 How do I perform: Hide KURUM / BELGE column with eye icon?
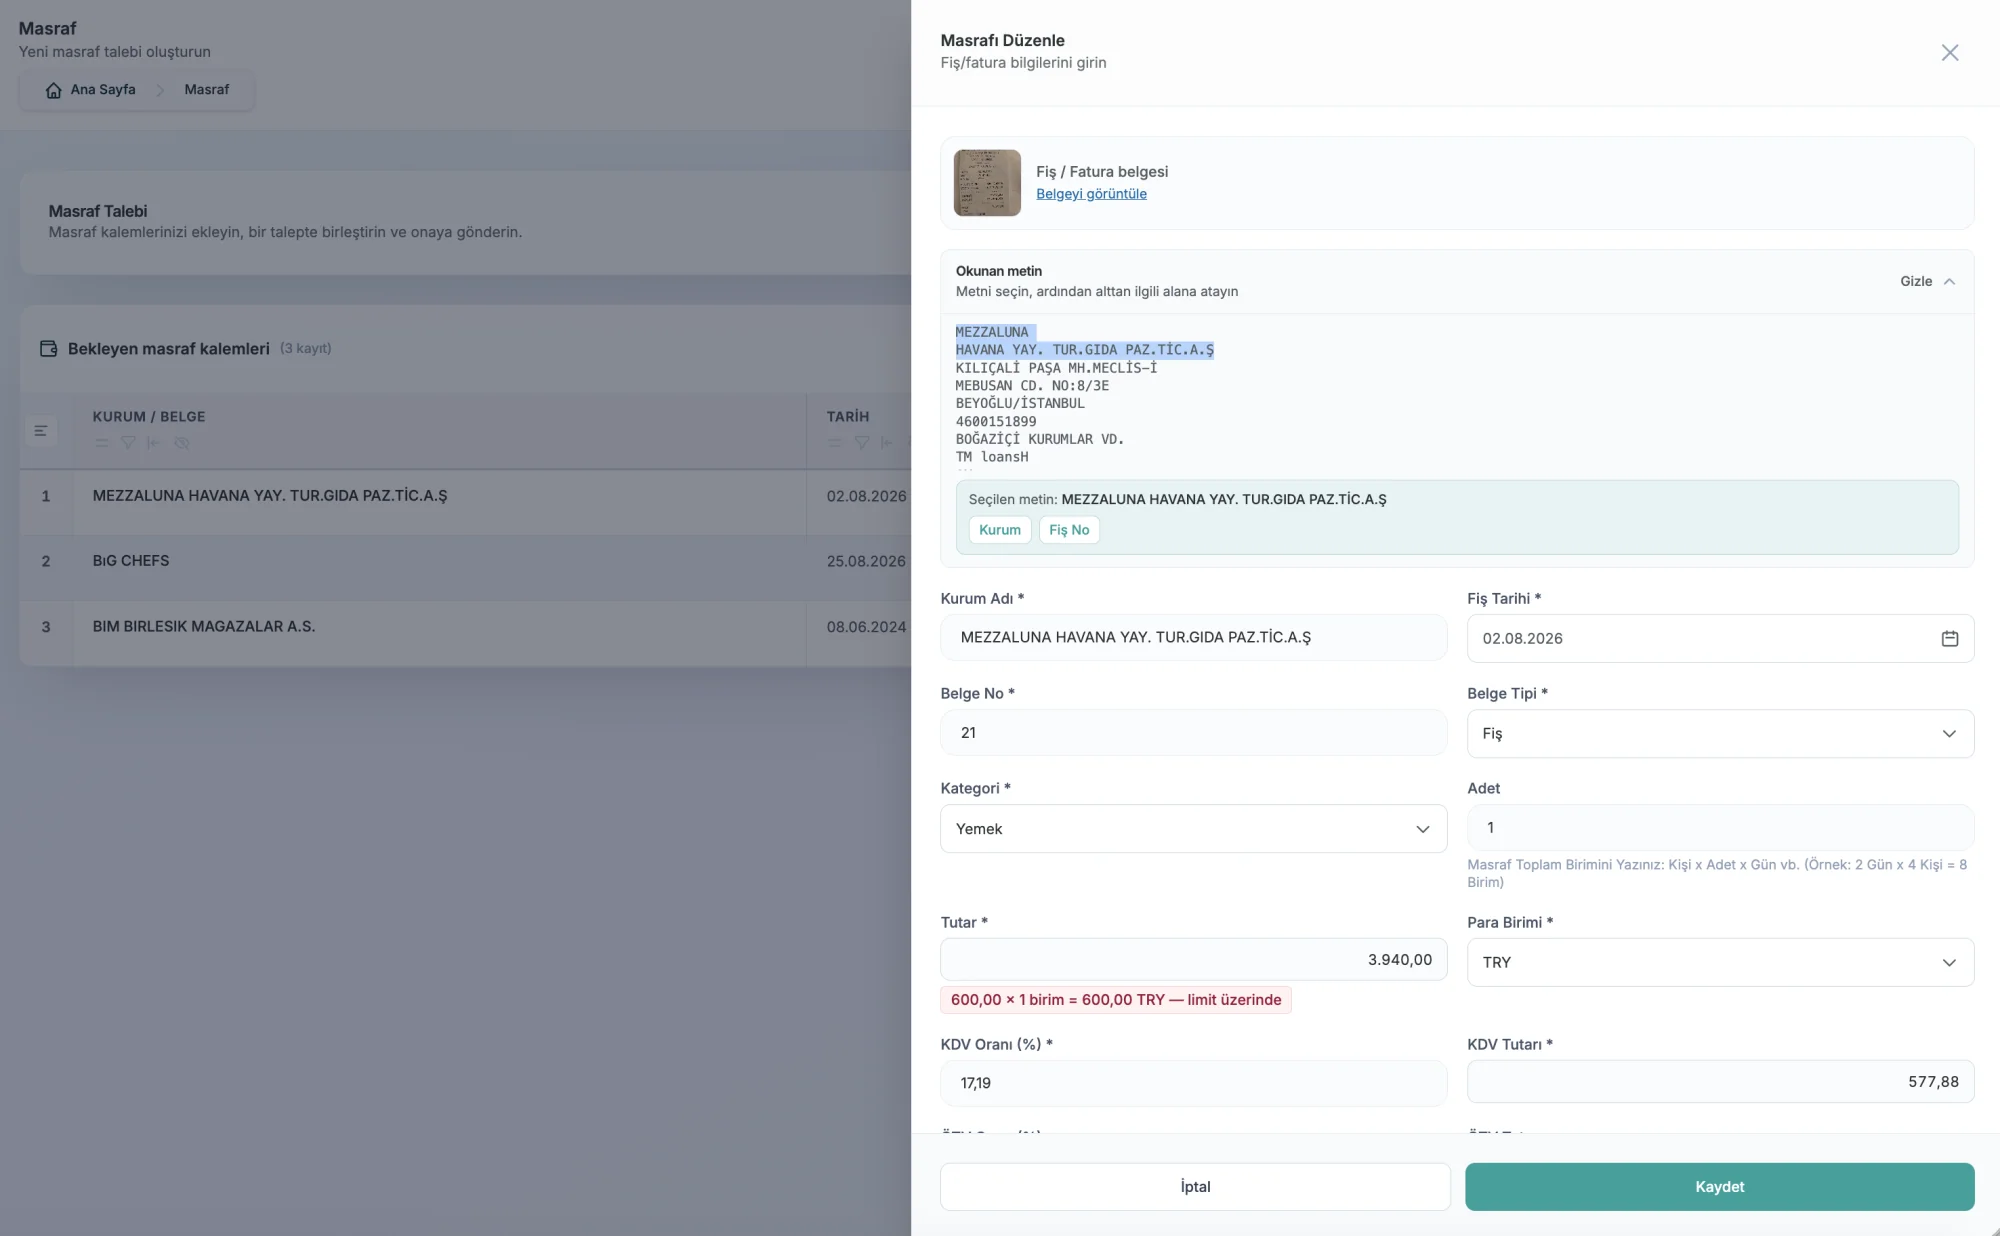coord(181,443)
